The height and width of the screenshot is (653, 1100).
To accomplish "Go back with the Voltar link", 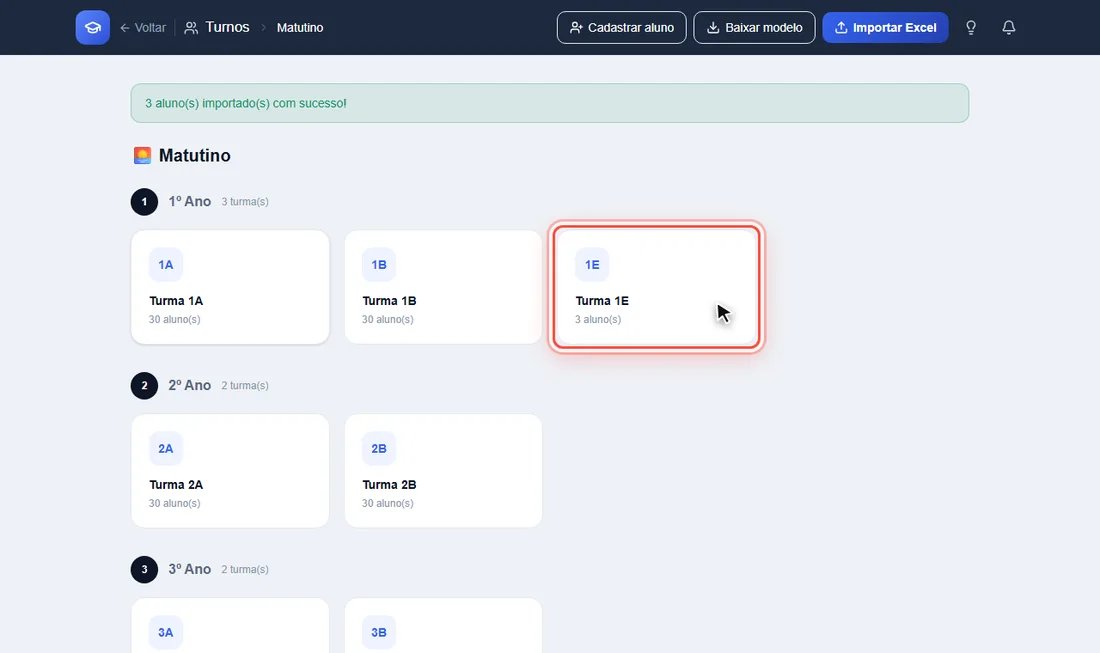I will tap(143, 27).
